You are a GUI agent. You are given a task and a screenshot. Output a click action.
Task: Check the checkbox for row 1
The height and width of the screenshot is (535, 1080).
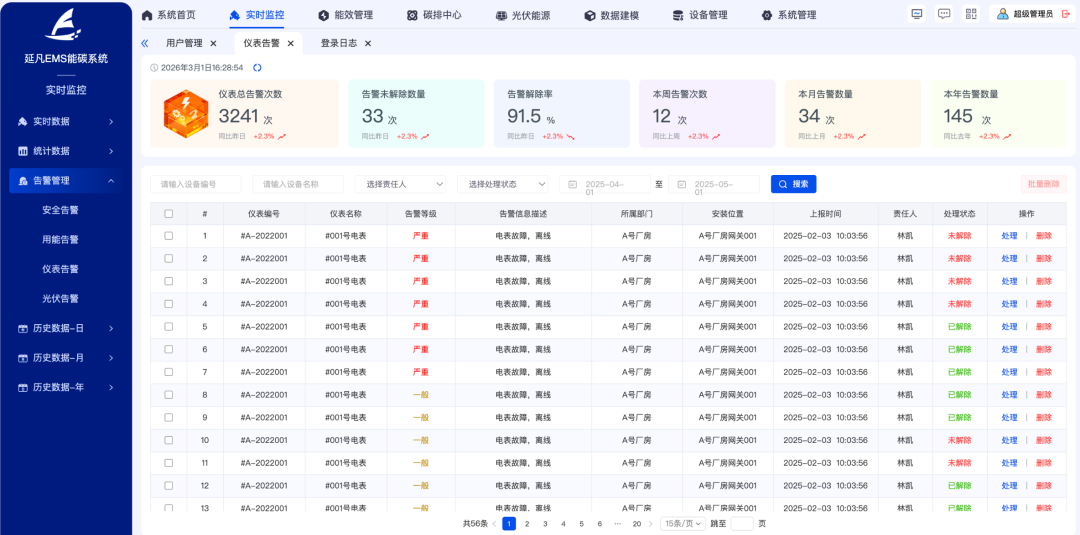point(169,236)
